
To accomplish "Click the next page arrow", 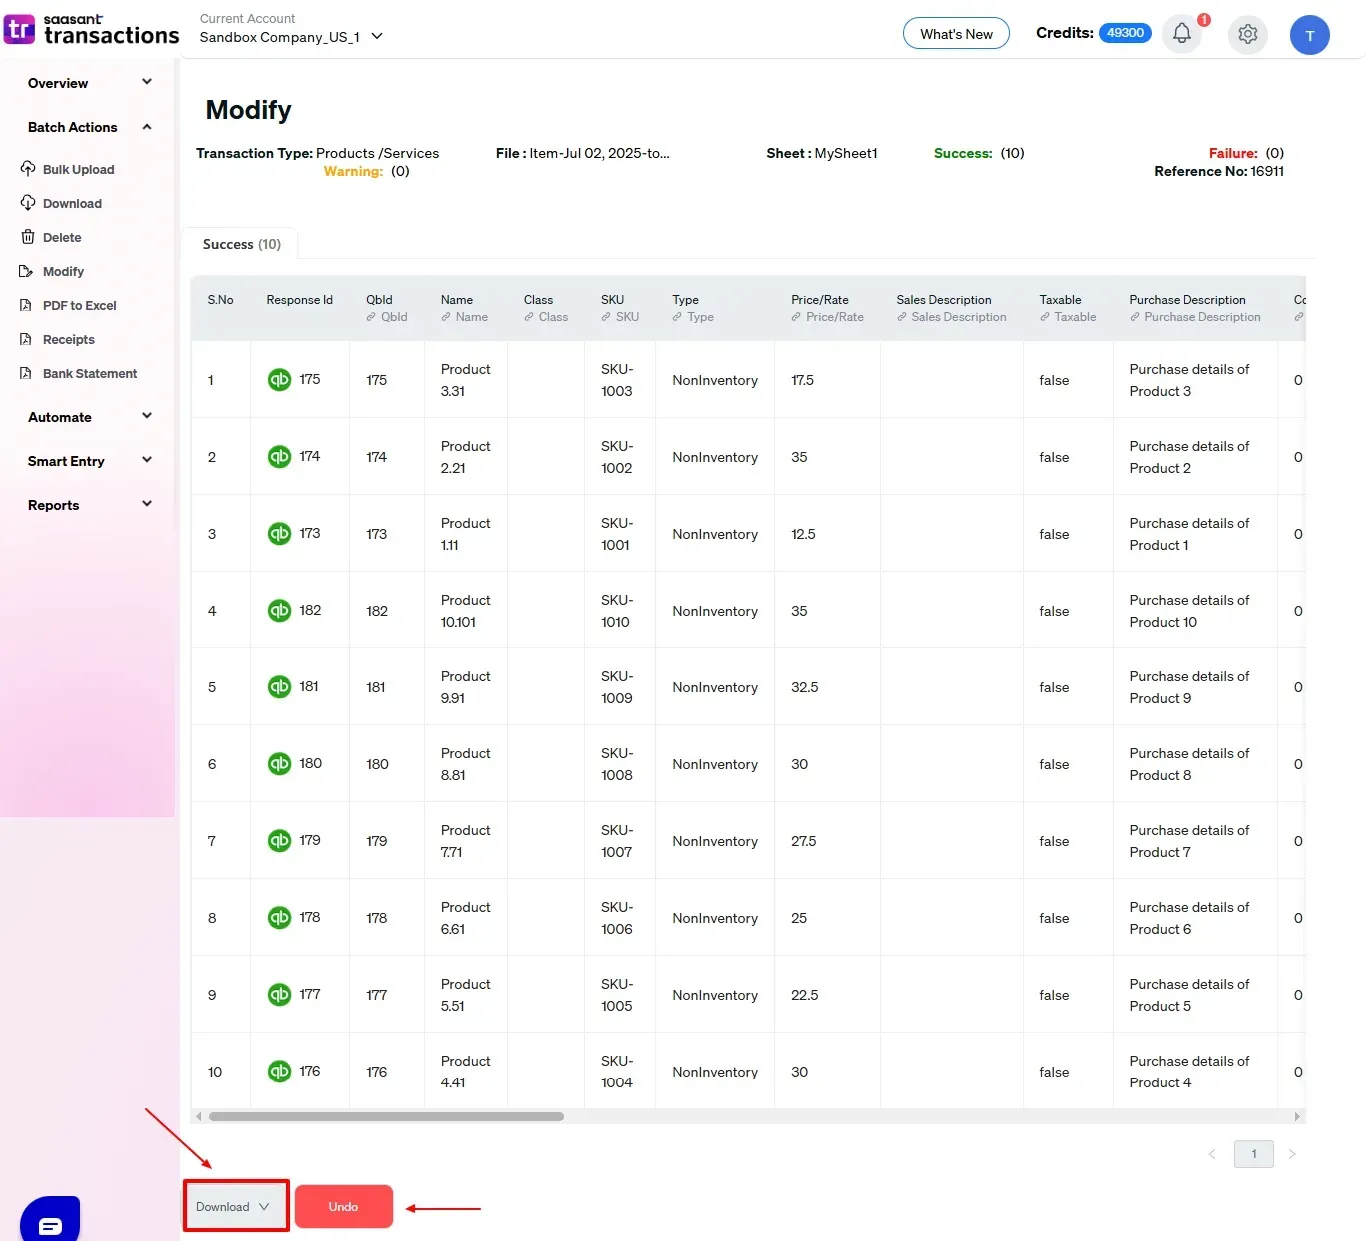I will point(1292,1154).
